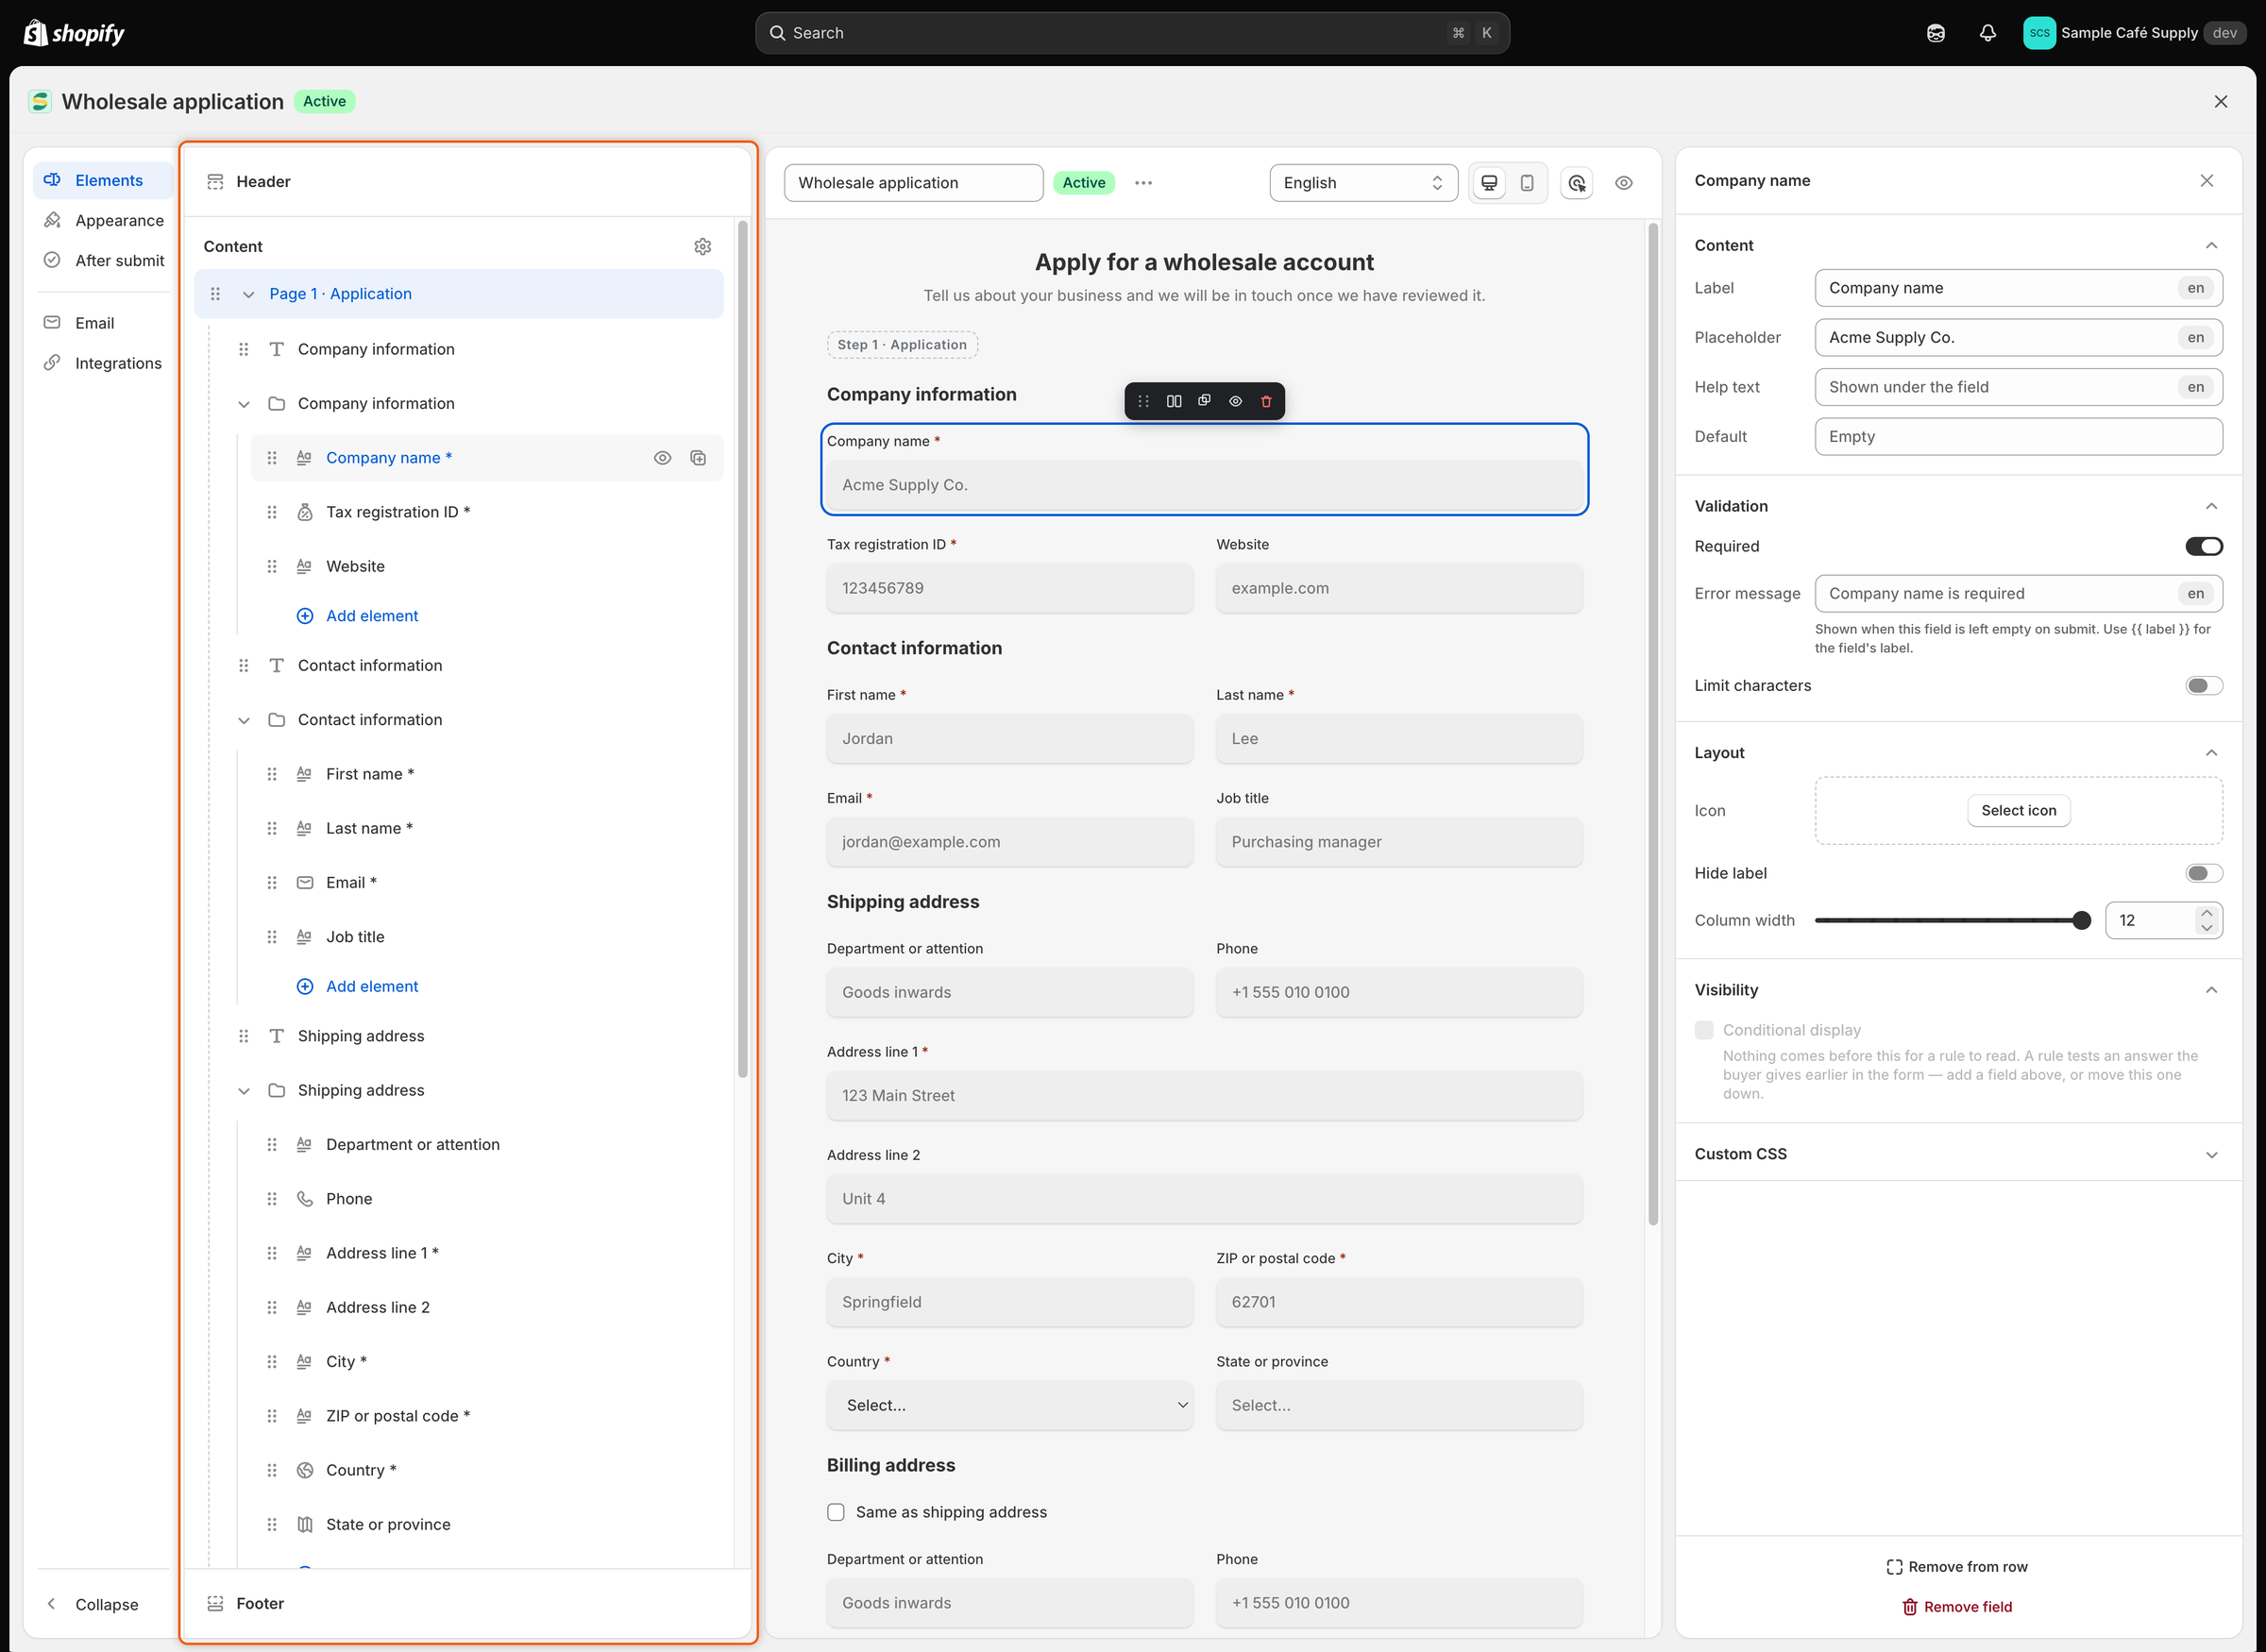The width and height of the screenshot is (2266, 1652).
Task: Collapse Page 1 Application chevron
Action: [248, 294]
